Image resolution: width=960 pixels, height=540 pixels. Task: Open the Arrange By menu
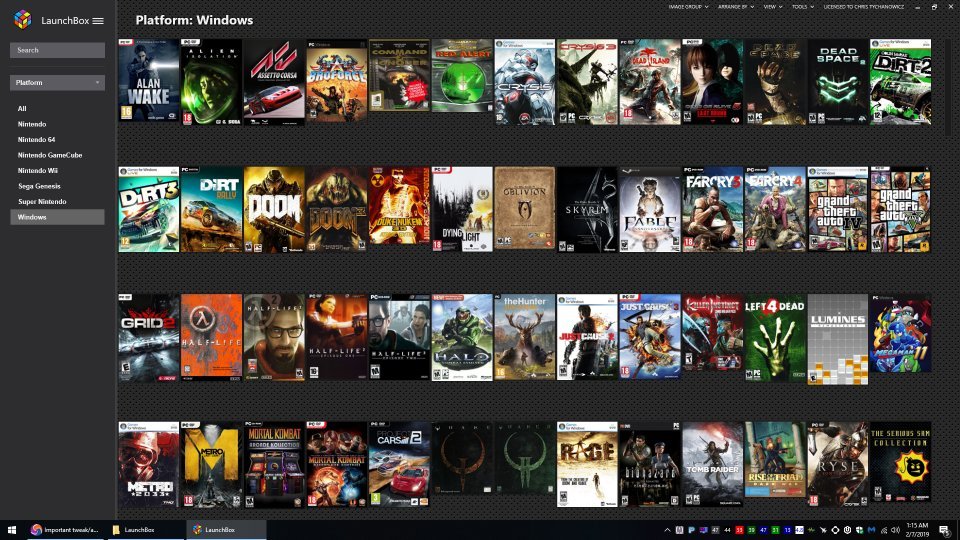click(x=737, y=7)
